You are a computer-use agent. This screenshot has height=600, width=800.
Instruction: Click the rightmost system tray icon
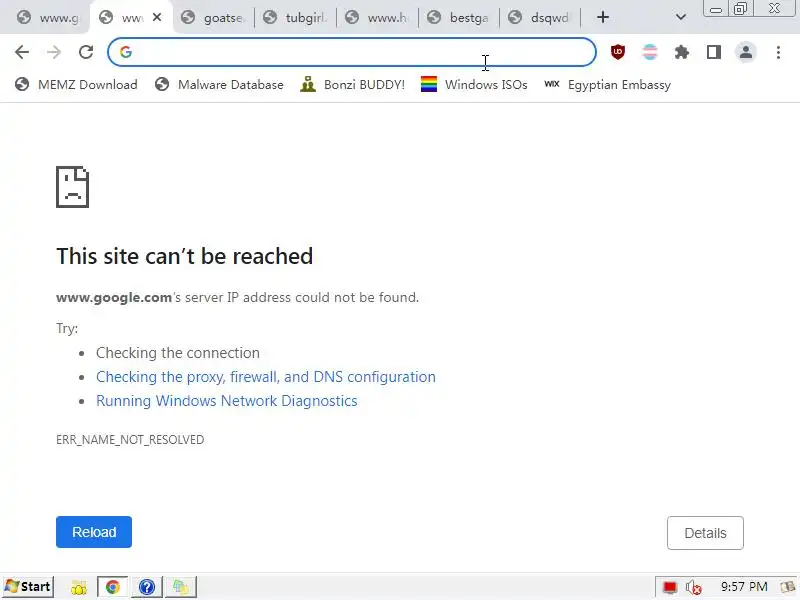click(789, 588)
